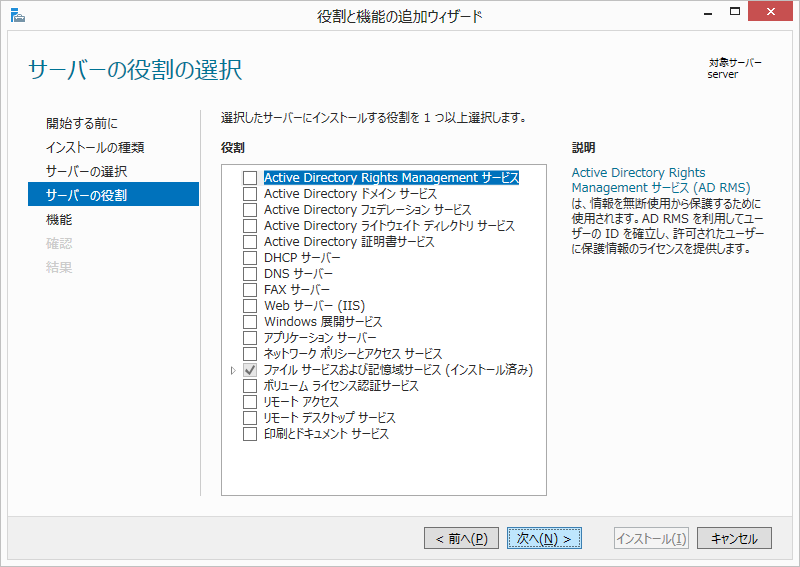Image resolution: width=800 pixels, height=567 pixels.
Task: Open the 開始する前に wizard step
Action: coord(82,124)
